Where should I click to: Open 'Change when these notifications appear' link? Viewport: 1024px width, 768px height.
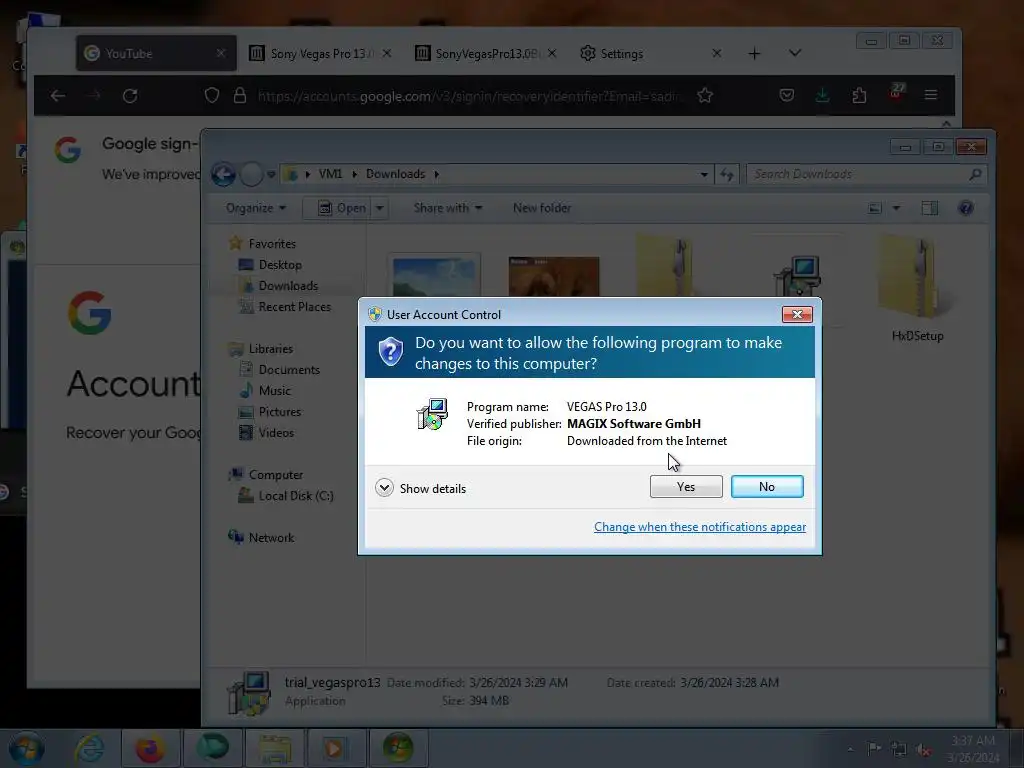pyautogui.click(x=699, y=527)
